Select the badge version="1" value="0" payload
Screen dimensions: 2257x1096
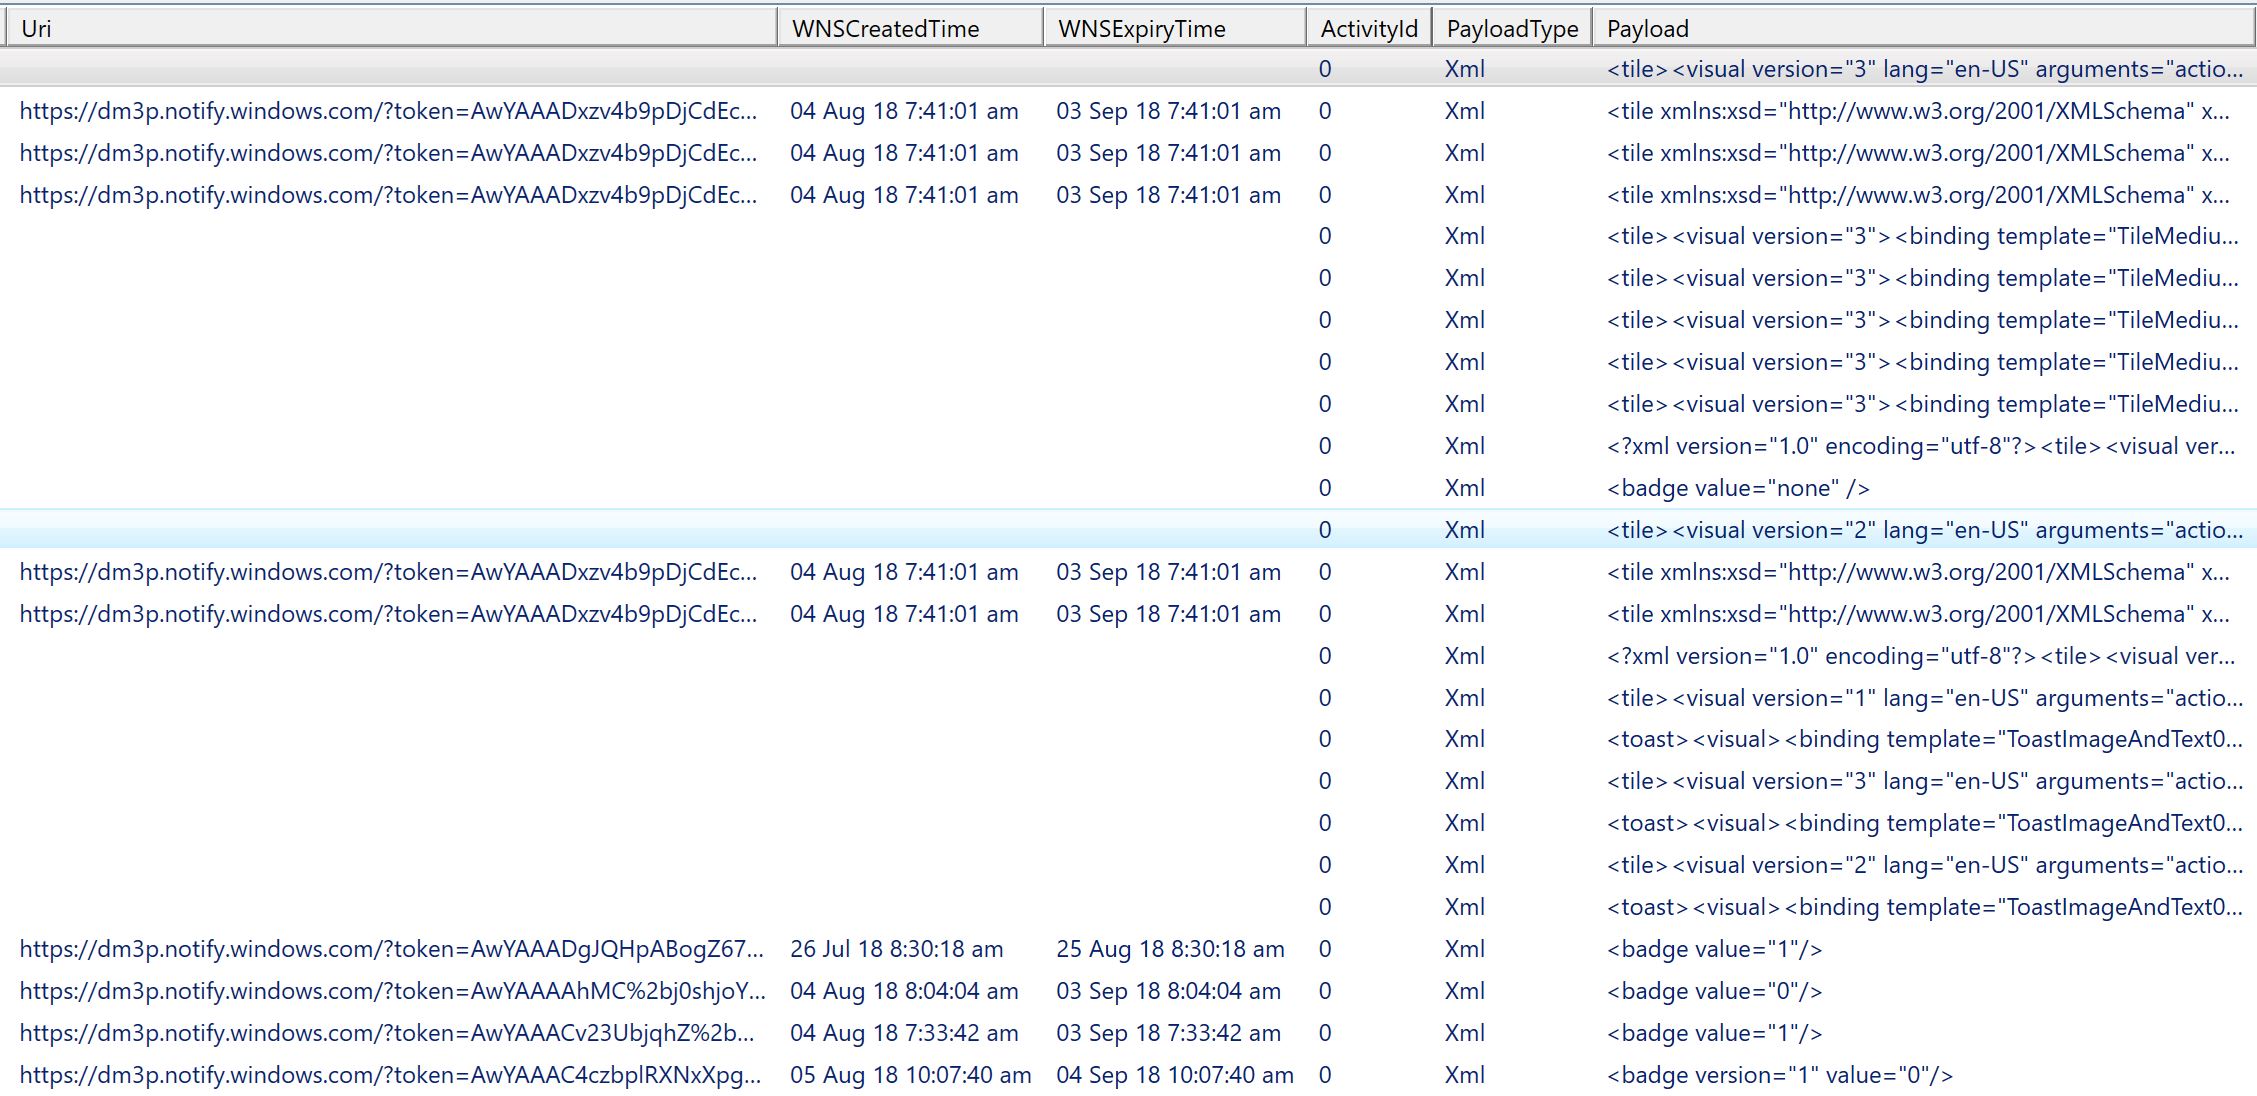coord(1779,1075)
